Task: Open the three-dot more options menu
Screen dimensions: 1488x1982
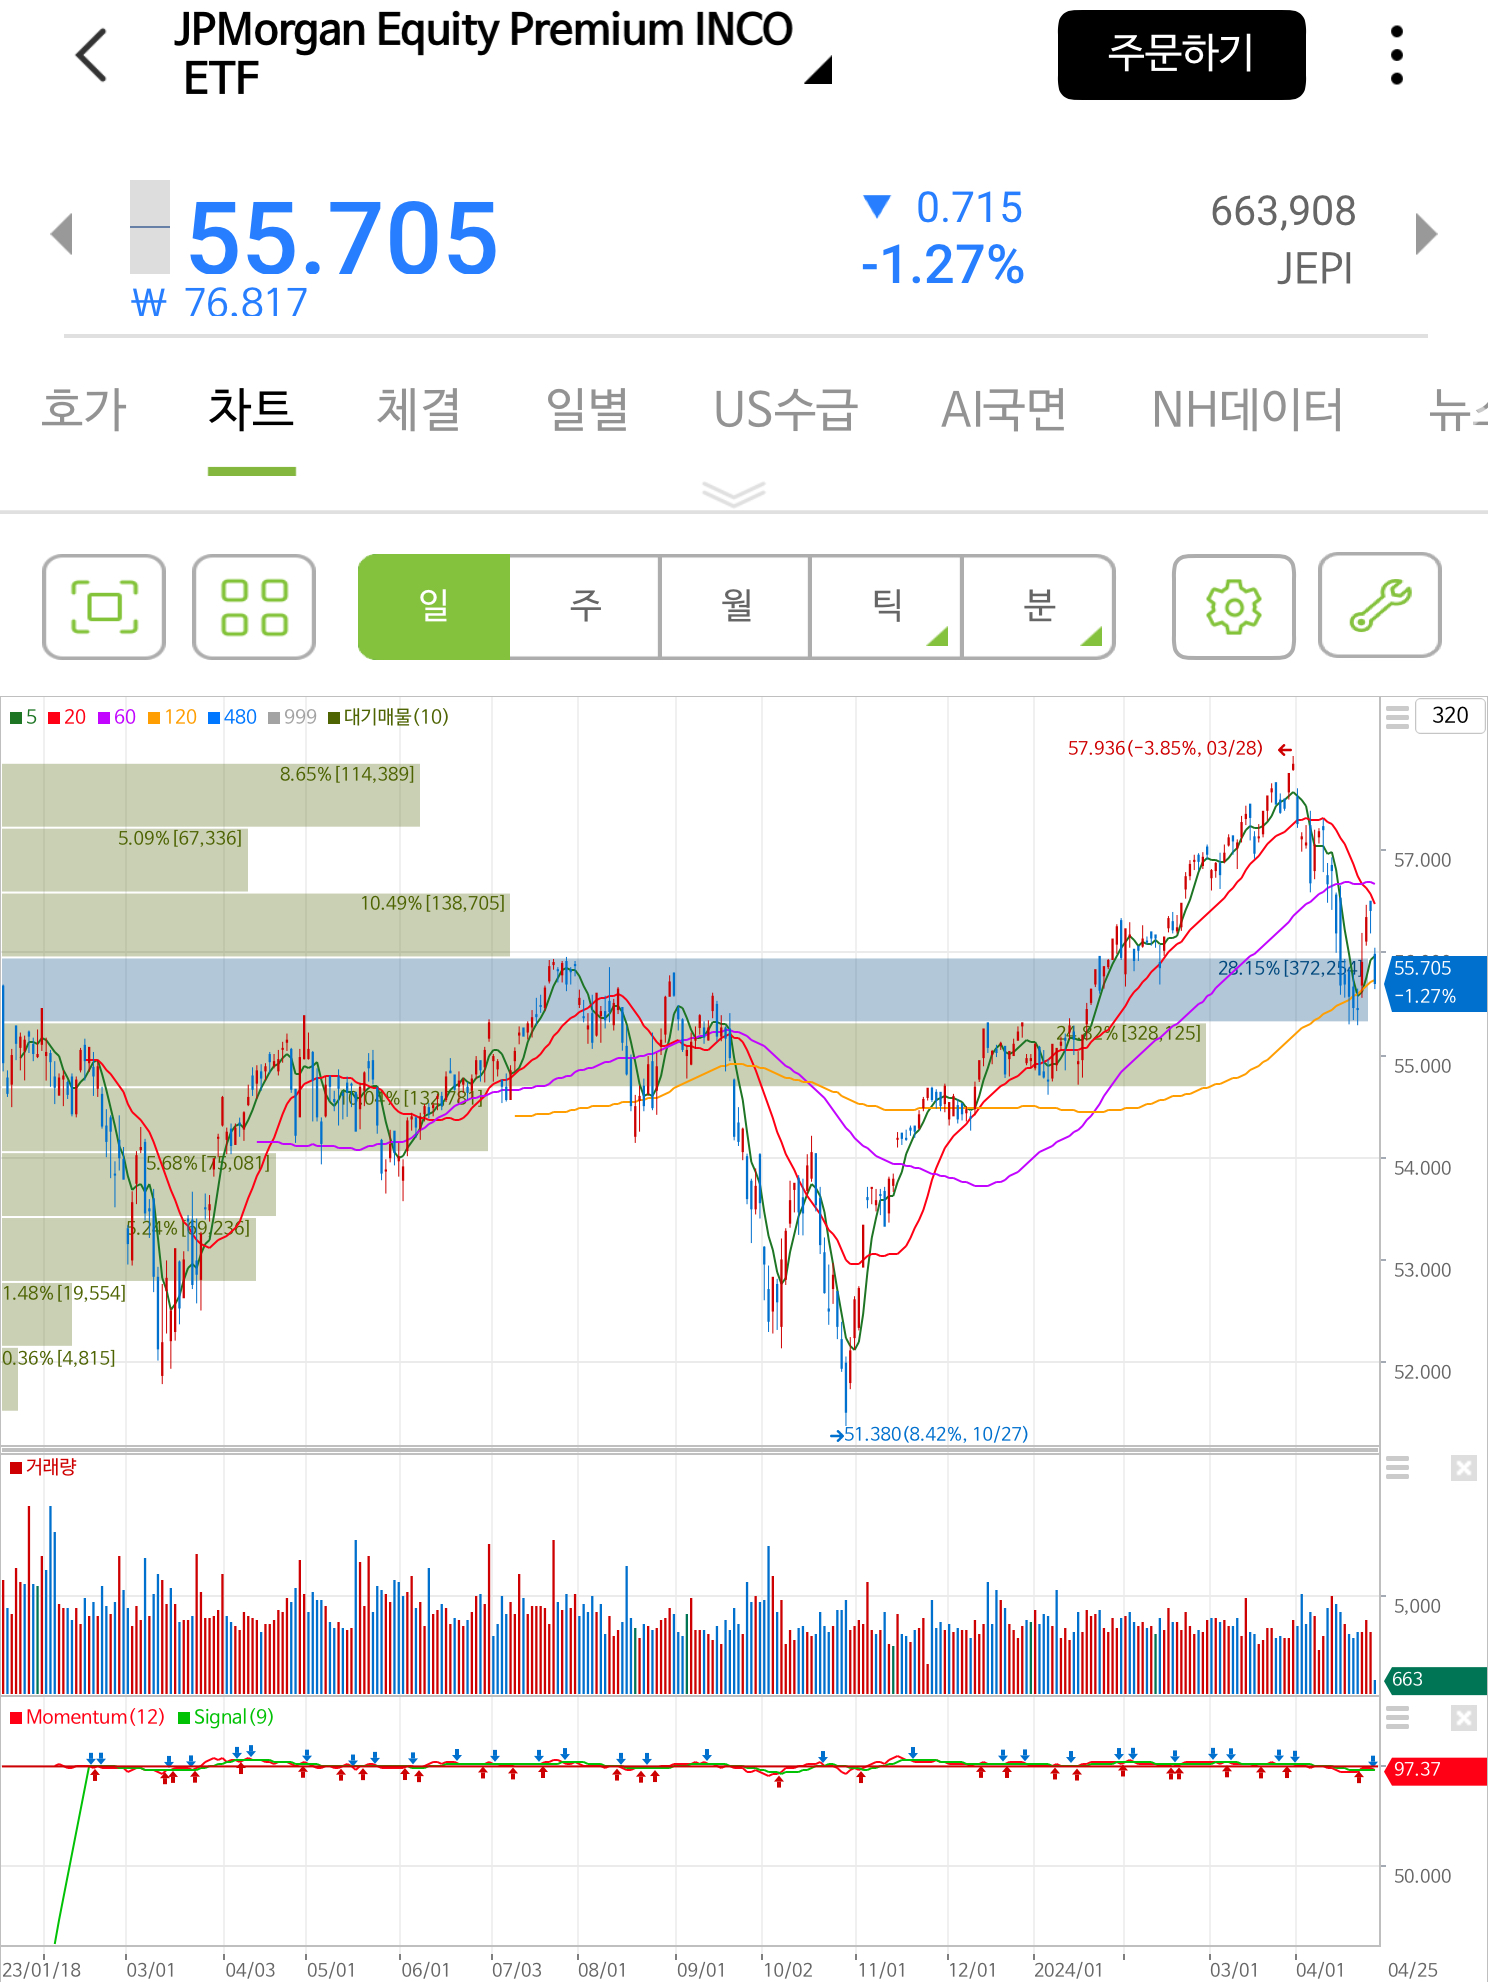Action: 1396,55
